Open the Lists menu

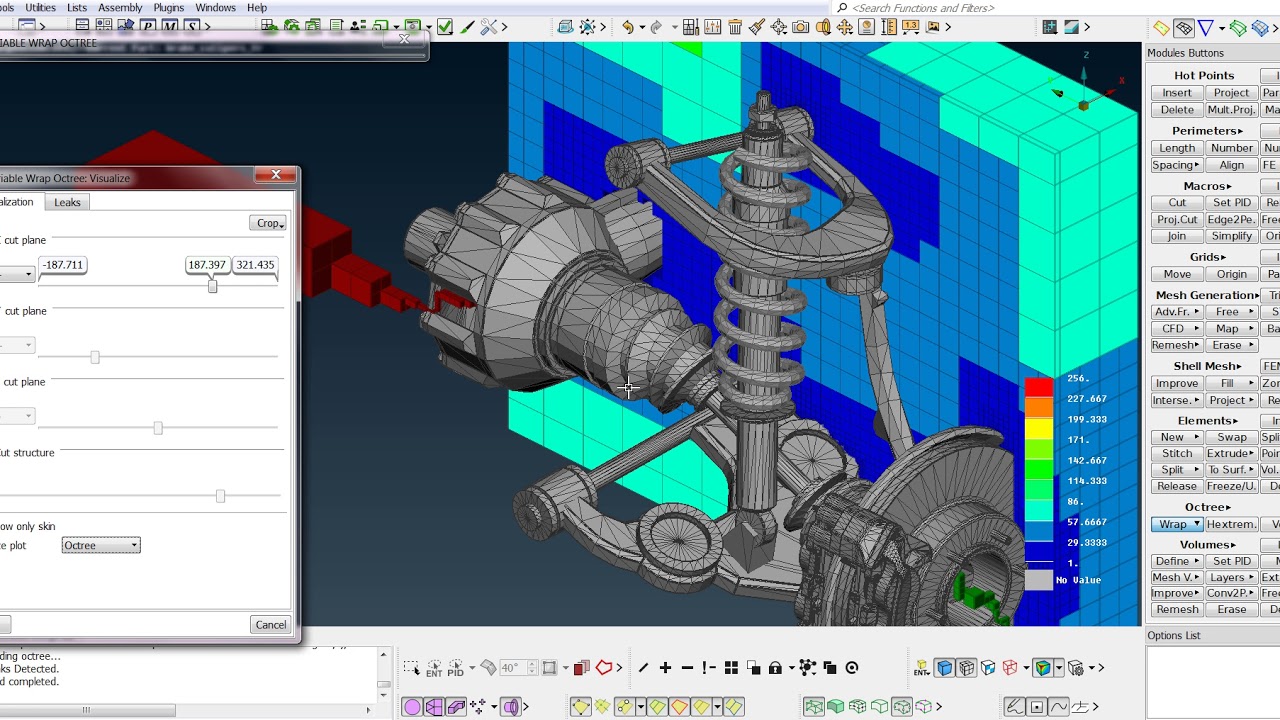pyautogui.click(x=77, y=8)
